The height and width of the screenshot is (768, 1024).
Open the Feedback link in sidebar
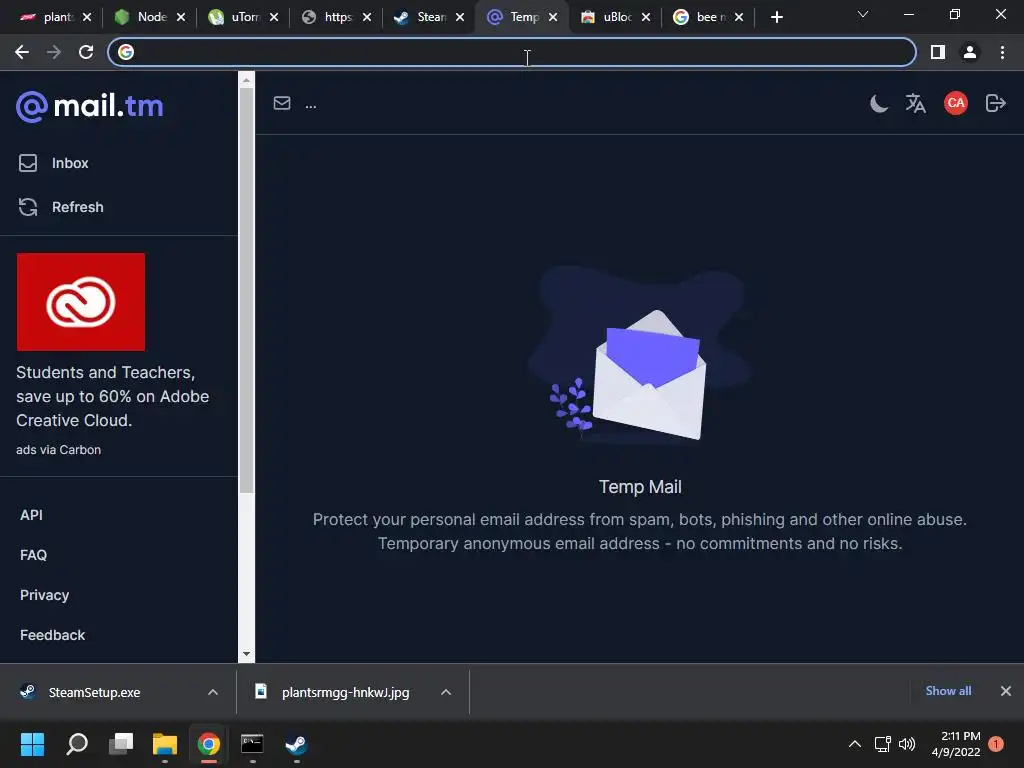click(52, 635)
